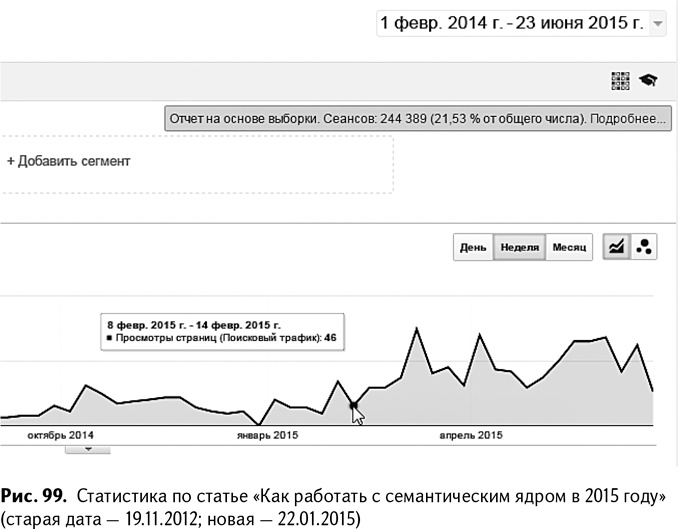Expand the small tab below the chart
Image resolution: width=678 pixels, height=529 pixels.
(x=89, y=450)
